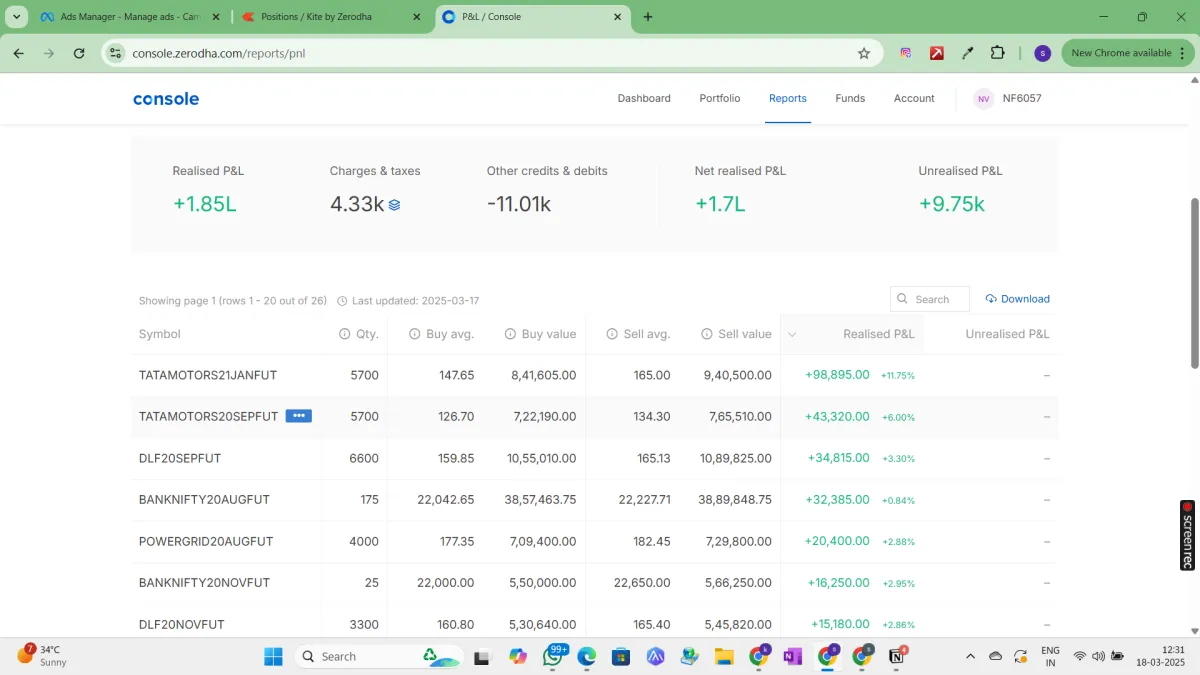Open the screenrec recorder side widget
This screenshot has height=675, width=1200.
[x=1187, y=535]
